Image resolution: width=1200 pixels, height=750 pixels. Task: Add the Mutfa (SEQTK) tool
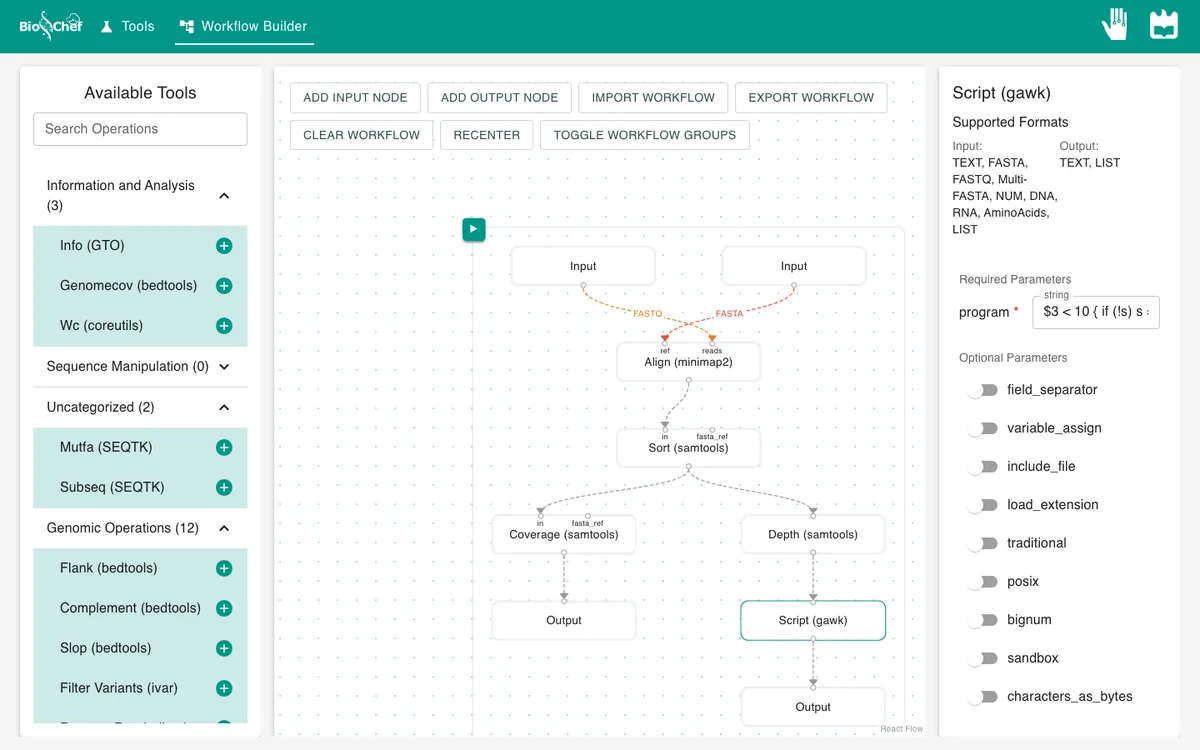[x=224, y=448]
